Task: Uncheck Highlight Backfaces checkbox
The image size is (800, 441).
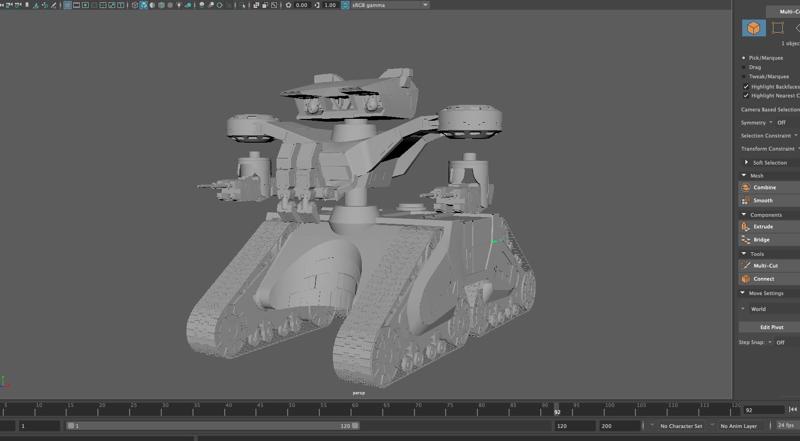Action: pos(746,87)
